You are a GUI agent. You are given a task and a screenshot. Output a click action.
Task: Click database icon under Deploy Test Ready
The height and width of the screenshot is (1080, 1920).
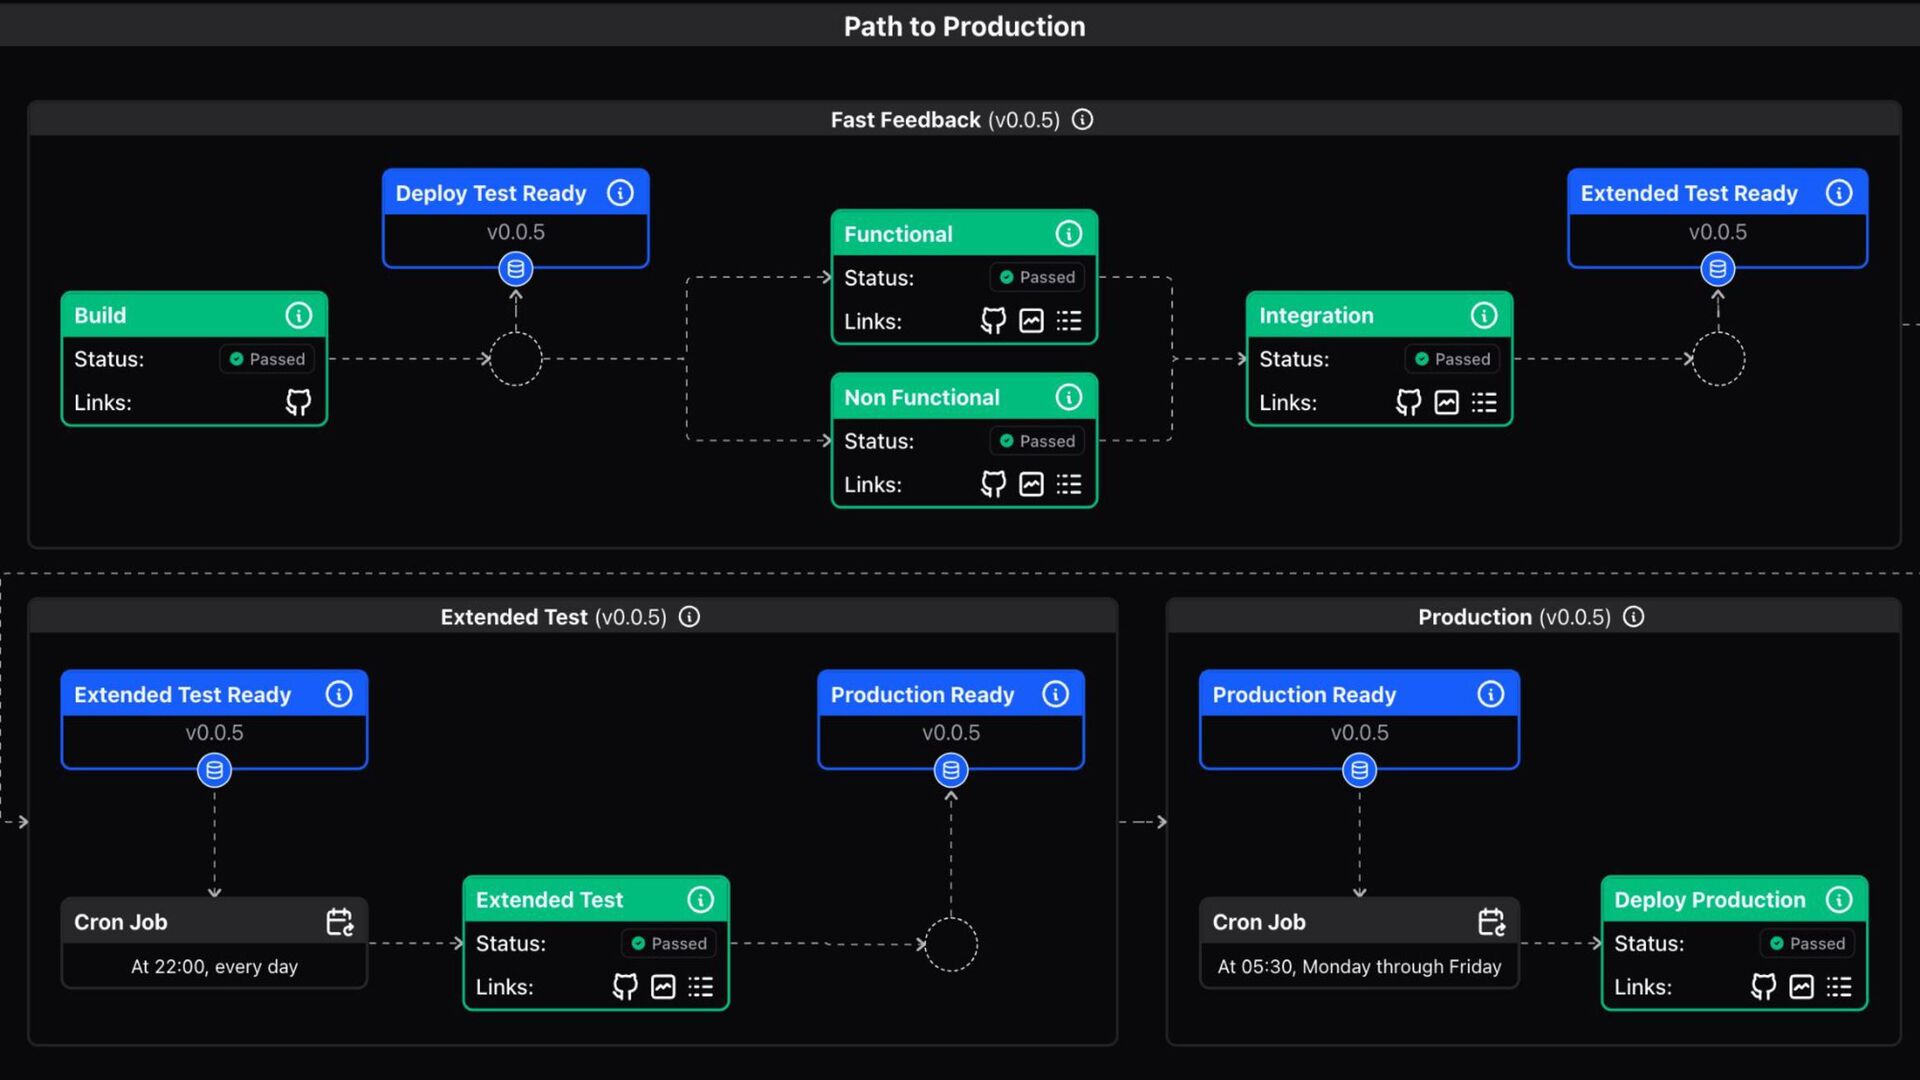tap(516, 269)
